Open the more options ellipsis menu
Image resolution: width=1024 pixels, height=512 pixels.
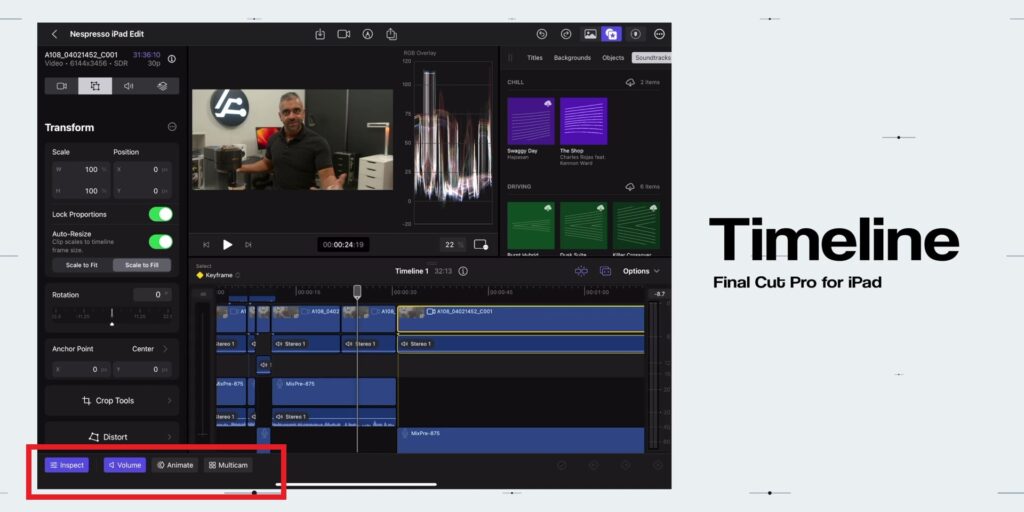pyautogui.click(x=659, y=34)
